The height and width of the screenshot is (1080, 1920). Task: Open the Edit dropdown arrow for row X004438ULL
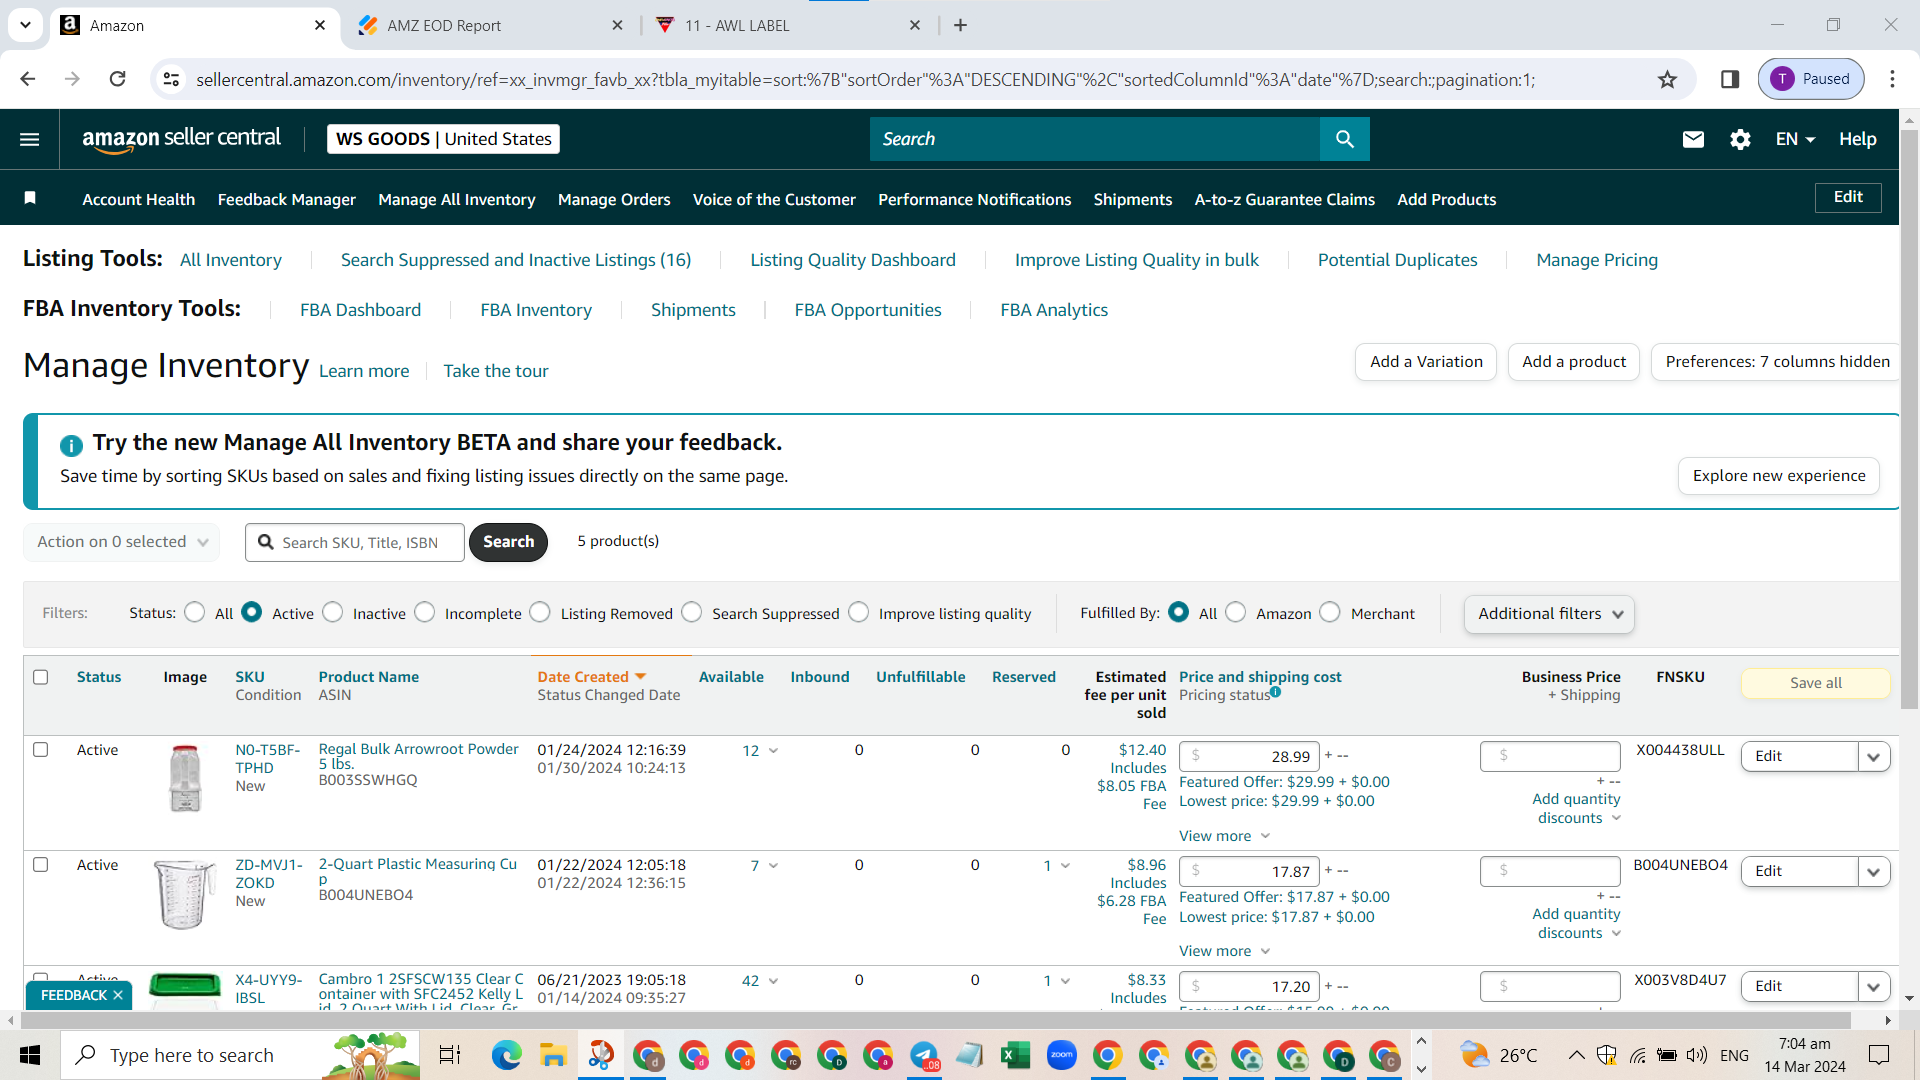1874,757
